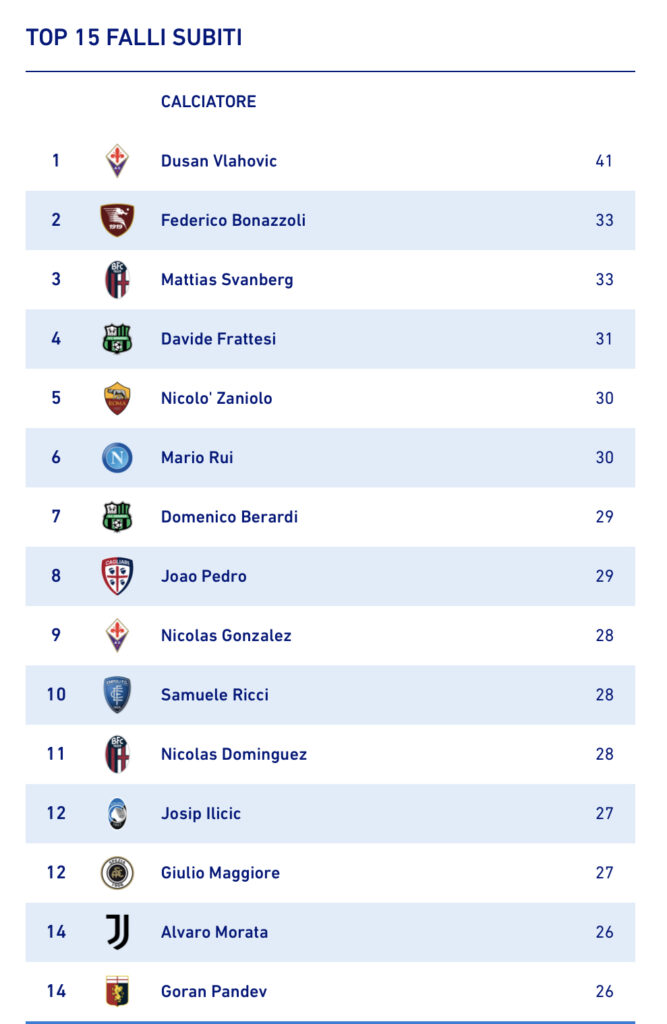
Task: Click the Sassuolo crest next to Davide Frattesi
Action: click(117, 339)
